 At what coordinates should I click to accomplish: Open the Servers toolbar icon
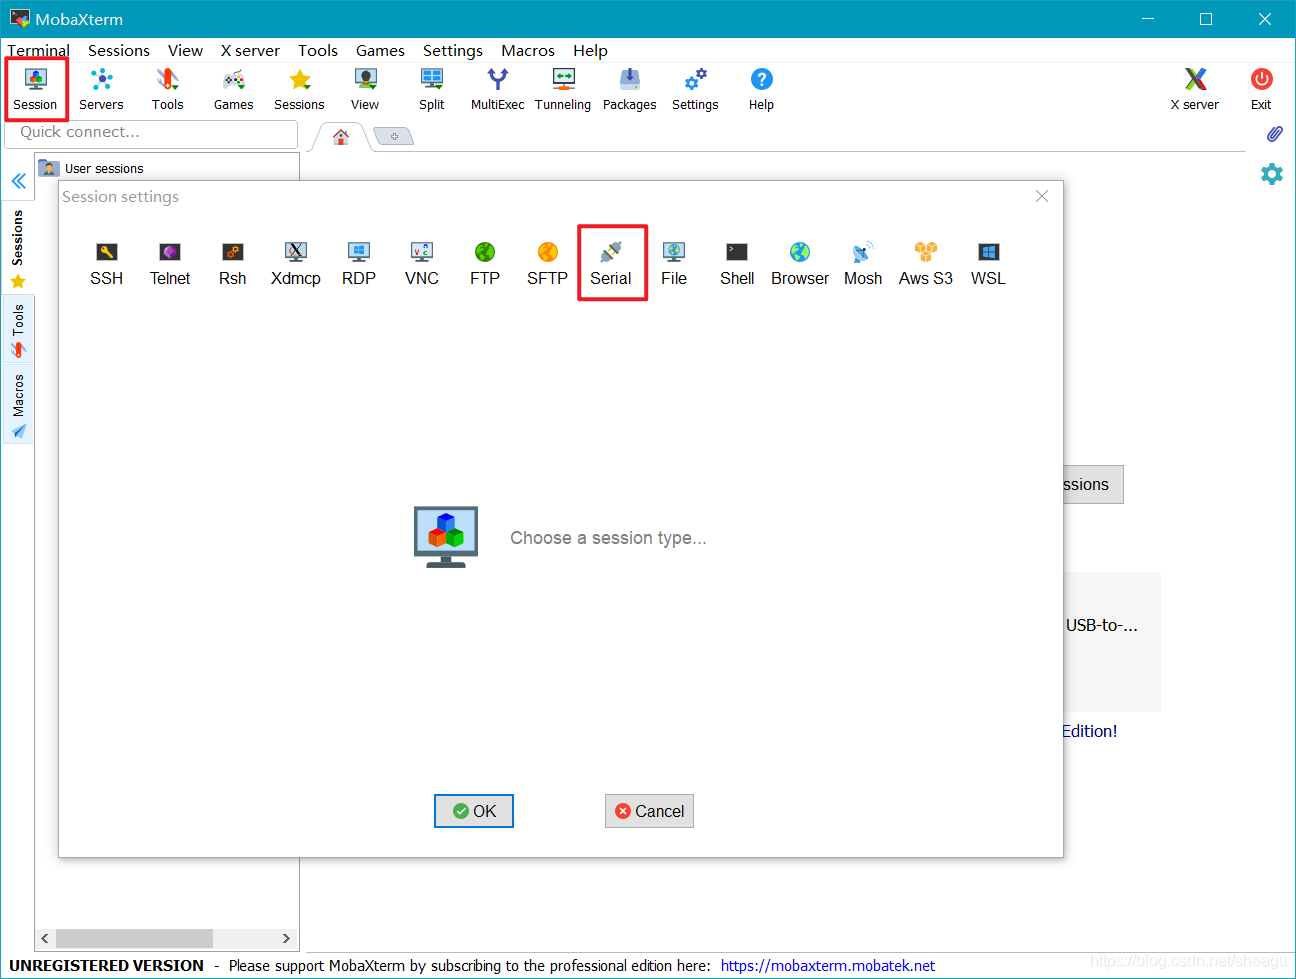101,89
